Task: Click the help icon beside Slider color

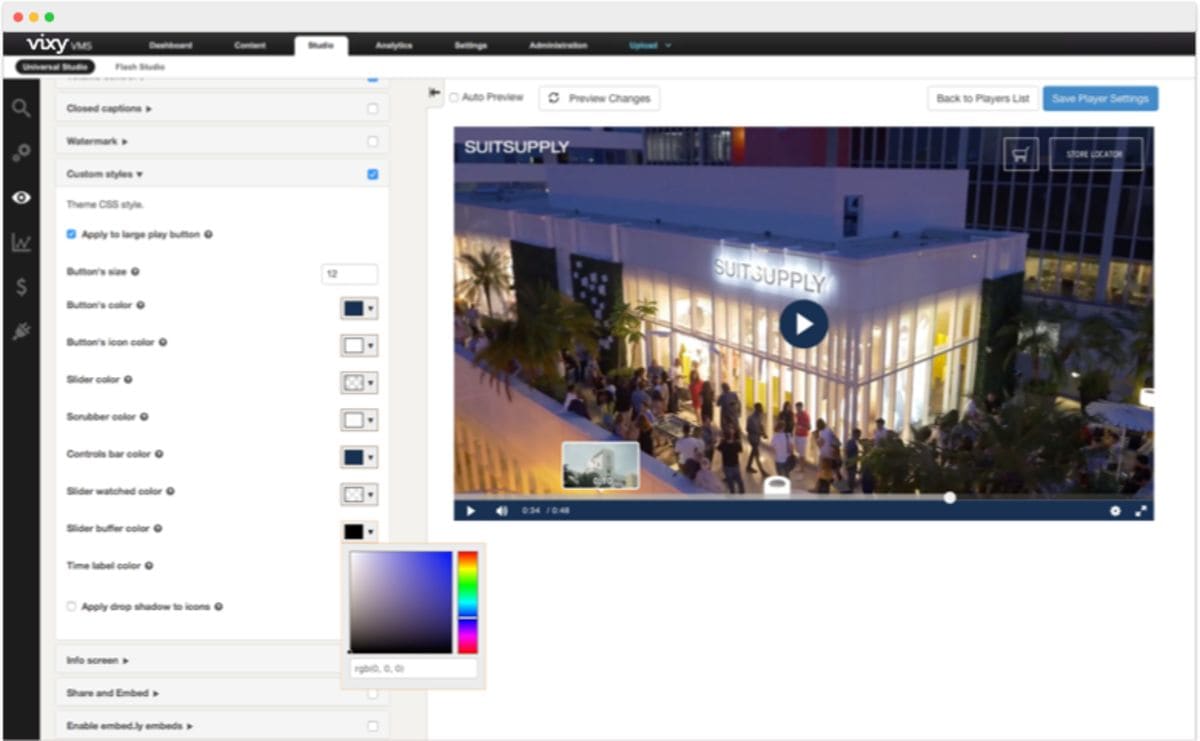Action: tap(128, 379)
